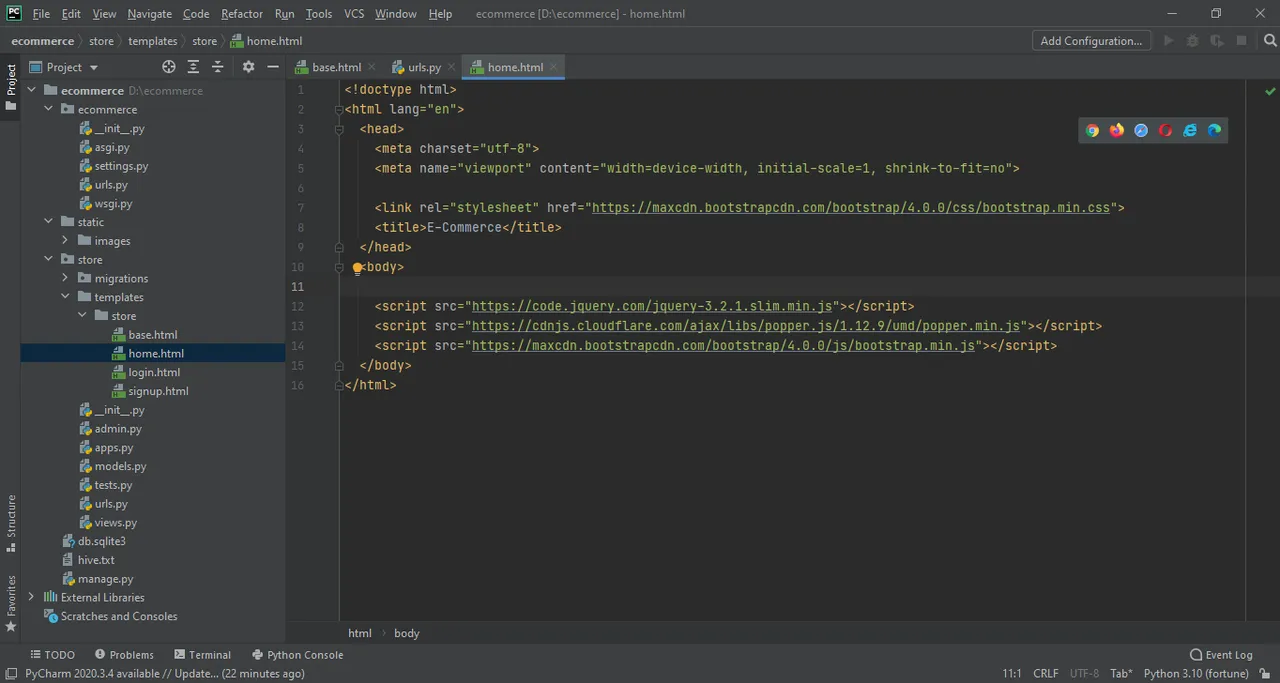
Task: Open the File menu
Action: (41, 14)
